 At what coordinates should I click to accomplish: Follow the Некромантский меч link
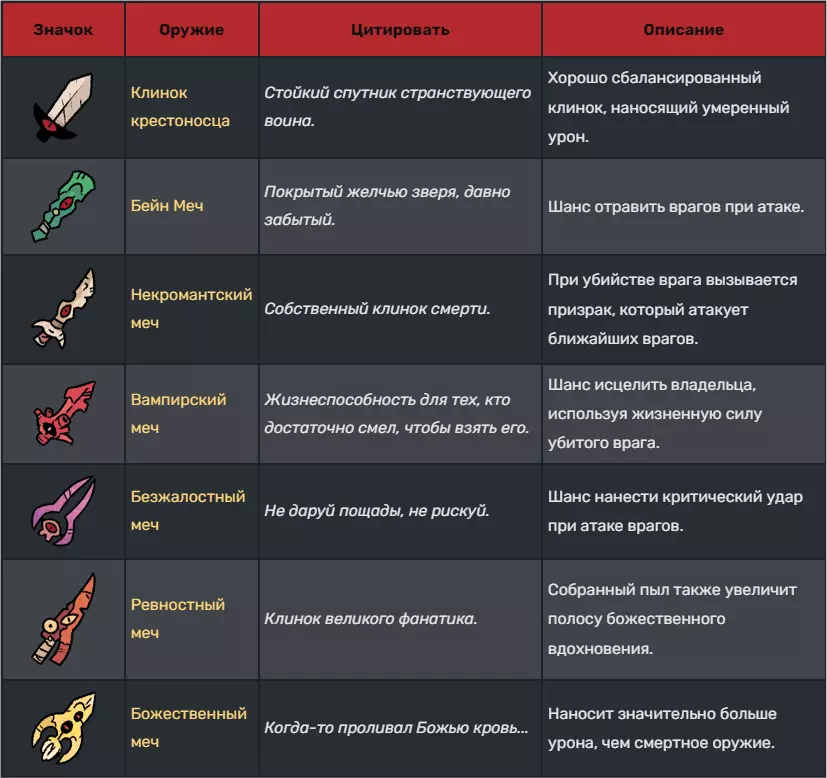(191, 308)
